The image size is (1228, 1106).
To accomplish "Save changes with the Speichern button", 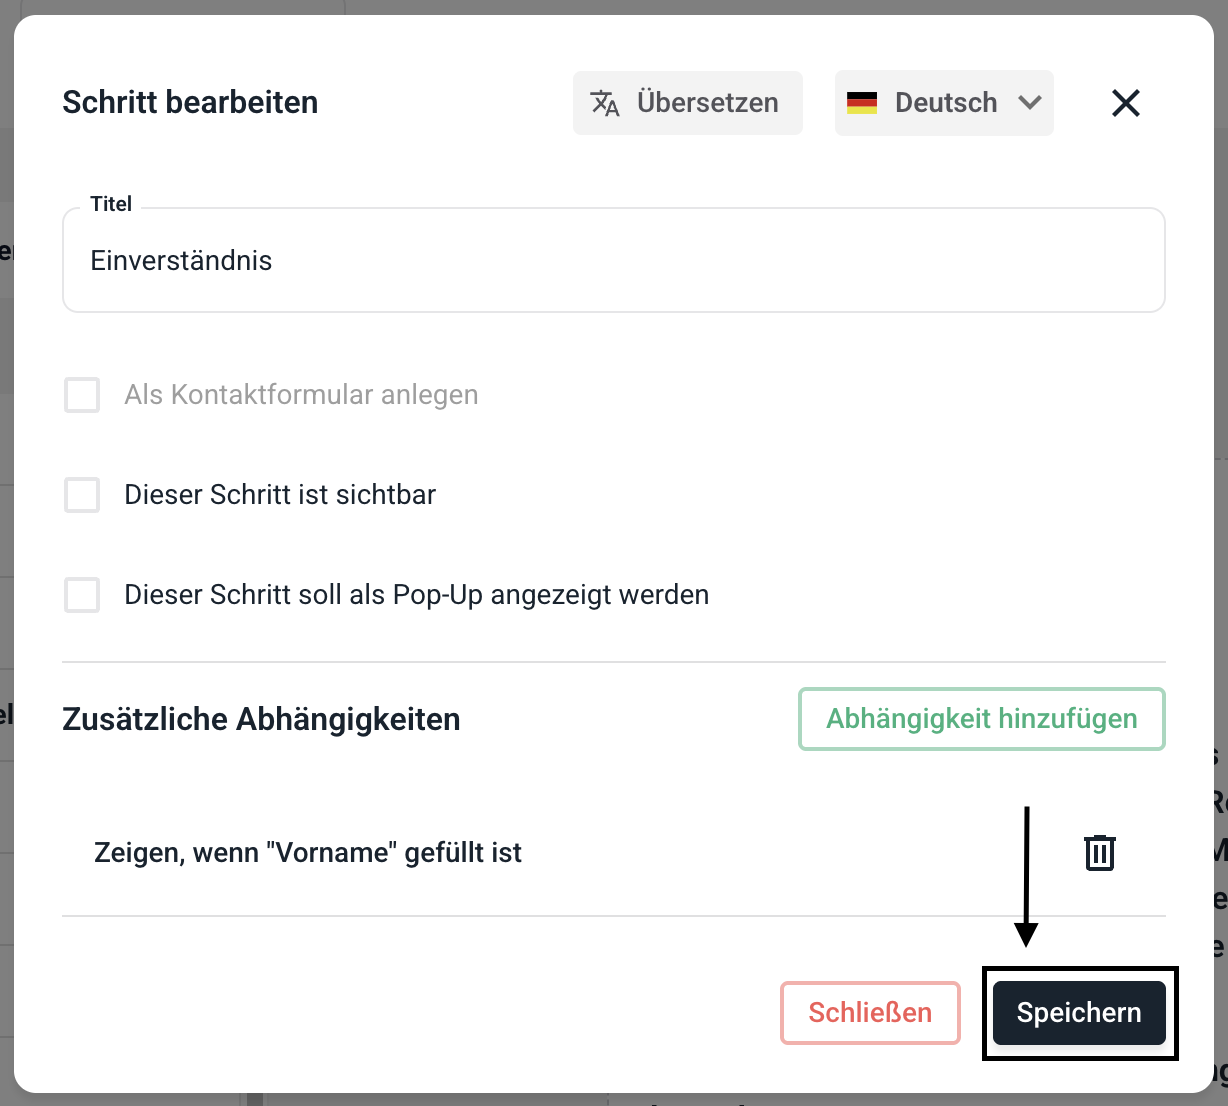I will coord(1079,1013).
